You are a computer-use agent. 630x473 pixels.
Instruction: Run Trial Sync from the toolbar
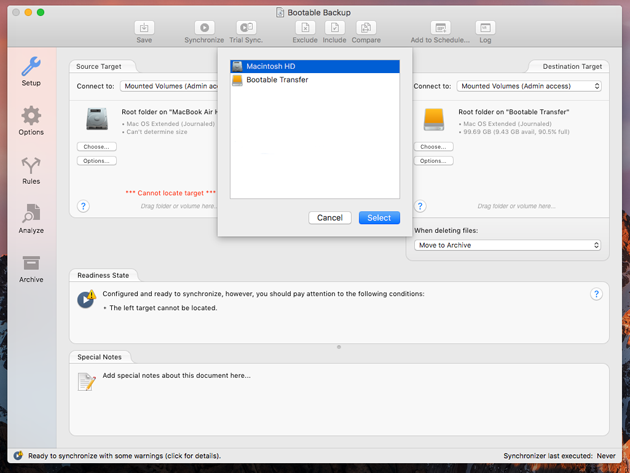246,28
